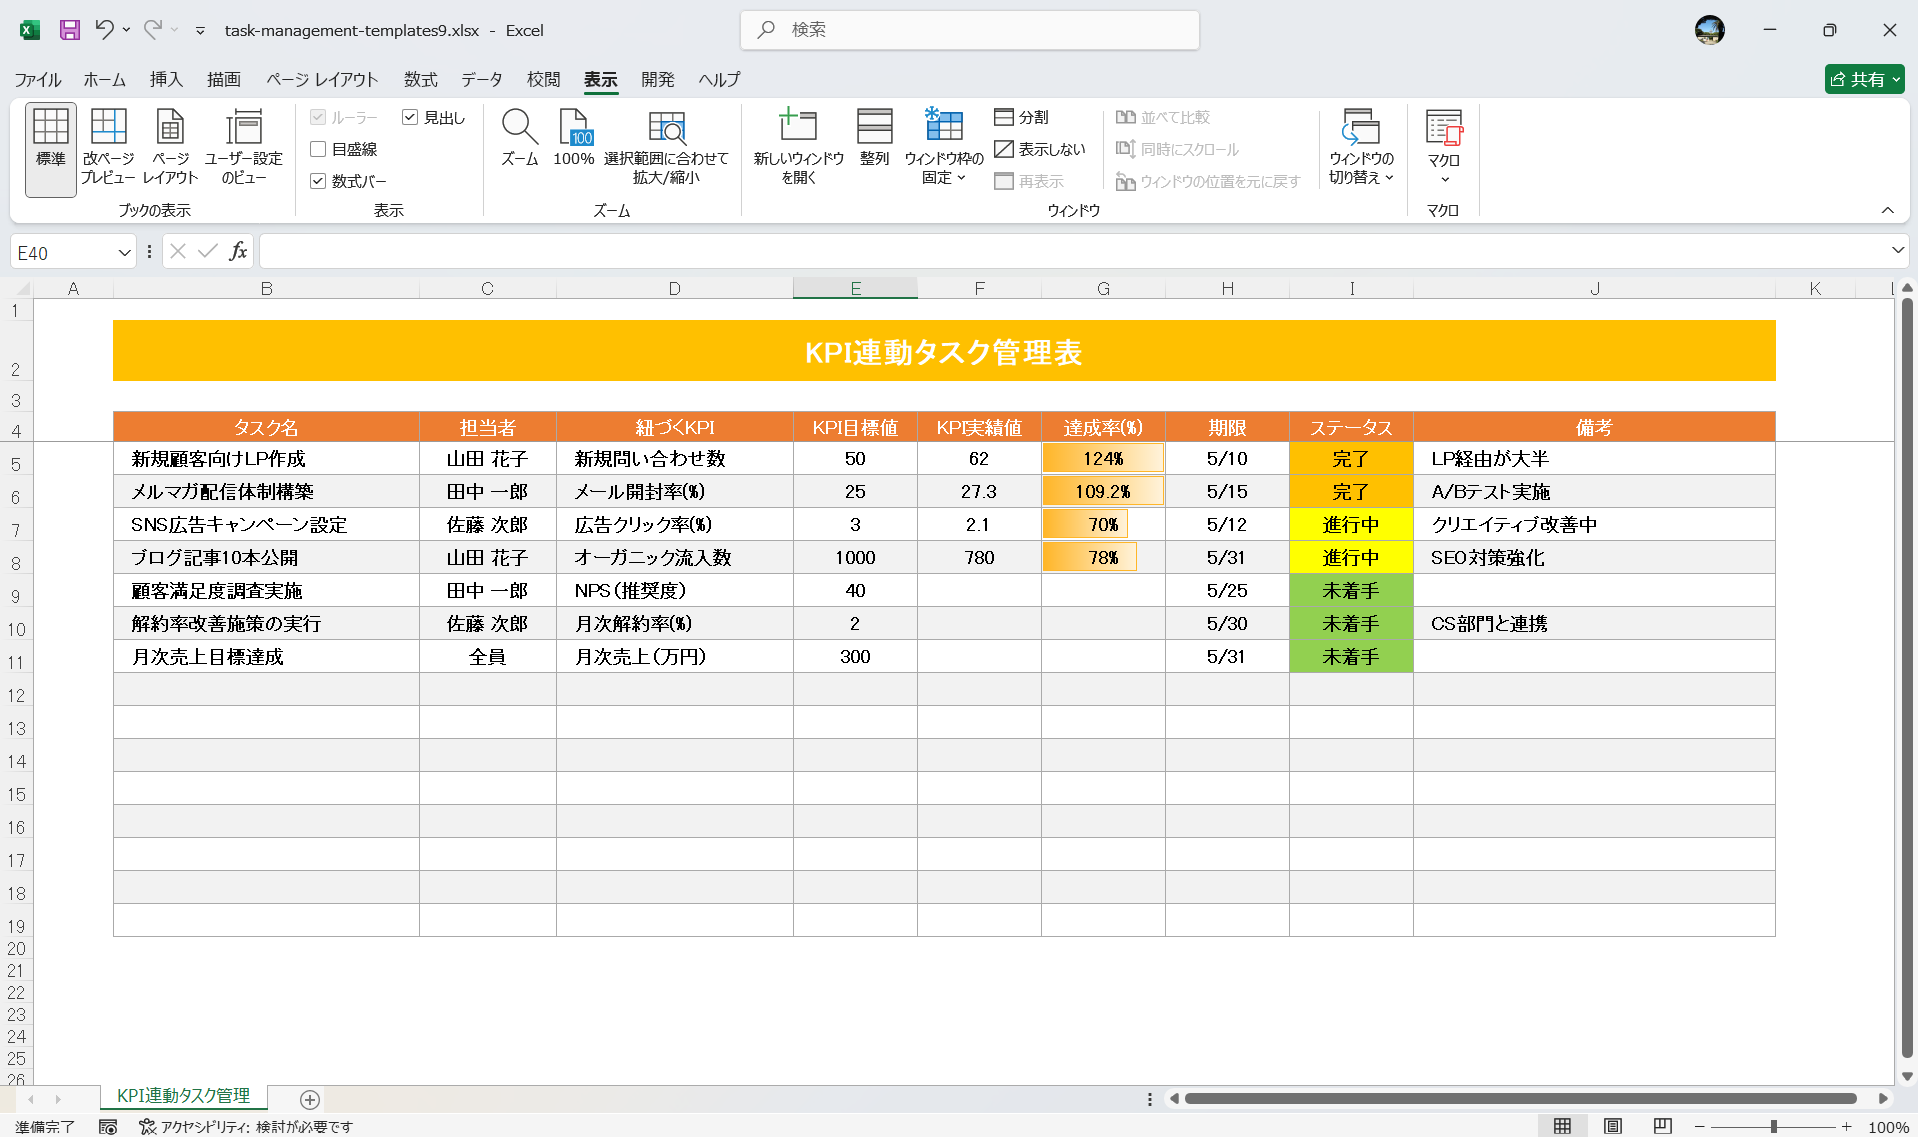The image size is (1918, 1137).
Task: Switch to ページレイアウト view
Action: 170,150
